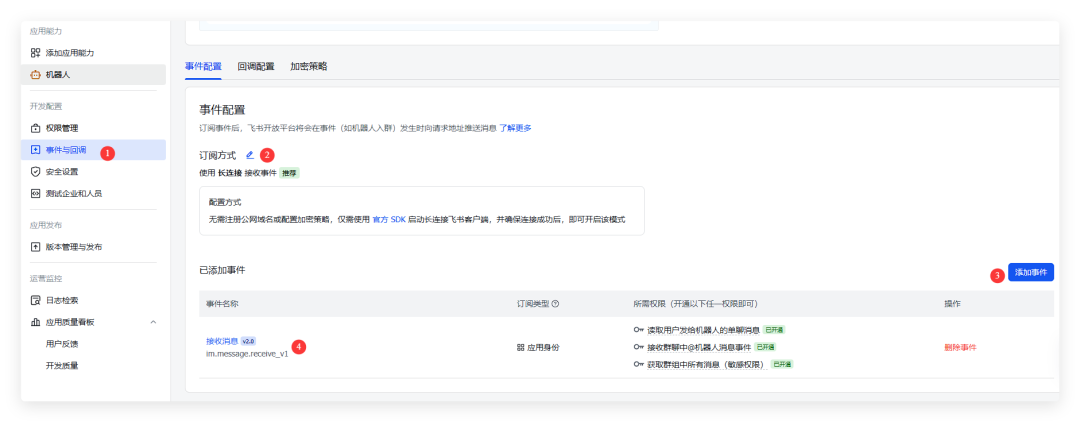Open 机器人 menu item
Image resolution: width=1080 pixels, height=422 pixels.
(x=93, y=74)
